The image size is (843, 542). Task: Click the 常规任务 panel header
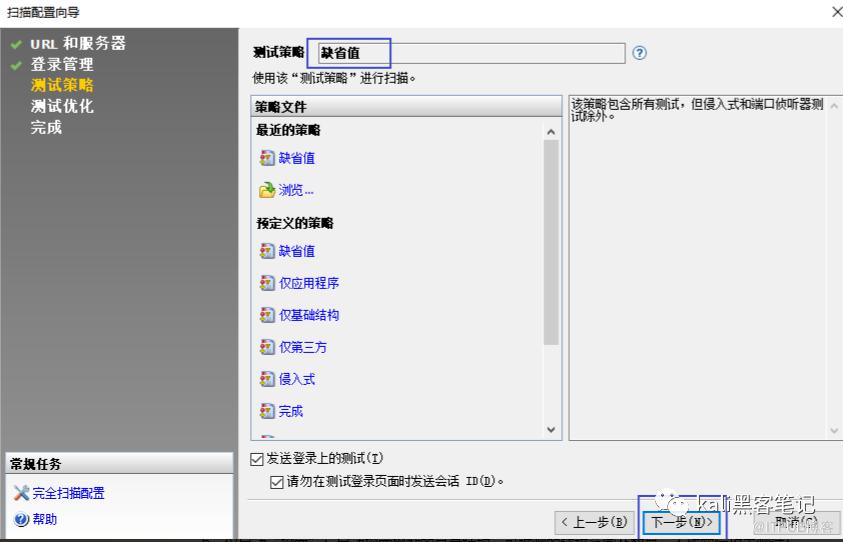[119, 463]
